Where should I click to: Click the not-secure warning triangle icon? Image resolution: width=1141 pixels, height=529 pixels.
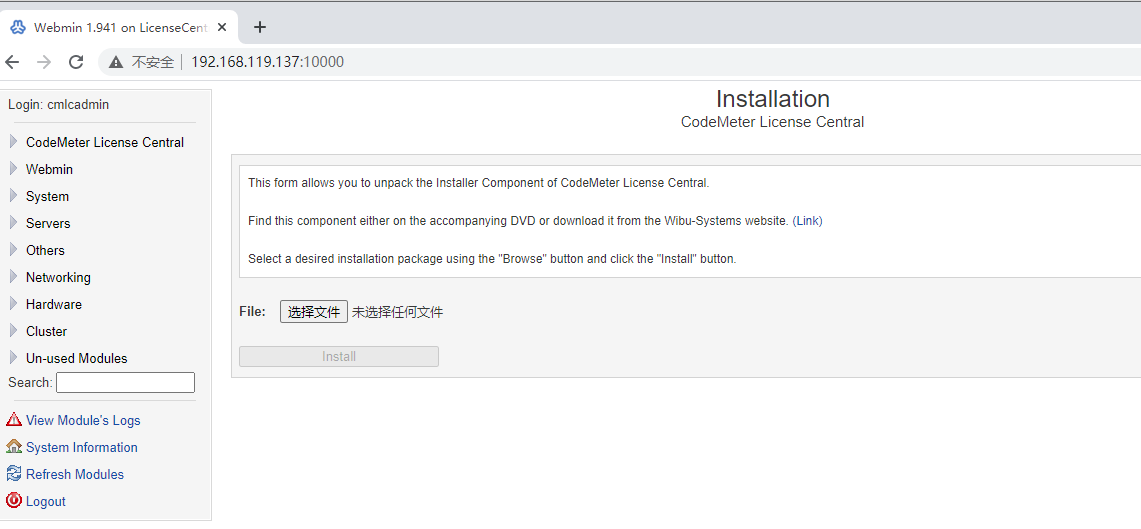tap(116, 63)
